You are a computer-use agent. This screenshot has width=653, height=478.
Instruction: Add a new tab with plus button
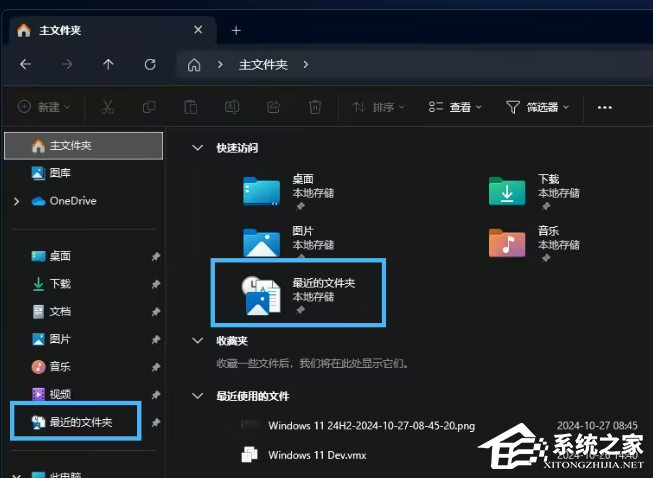pos(236,30)
